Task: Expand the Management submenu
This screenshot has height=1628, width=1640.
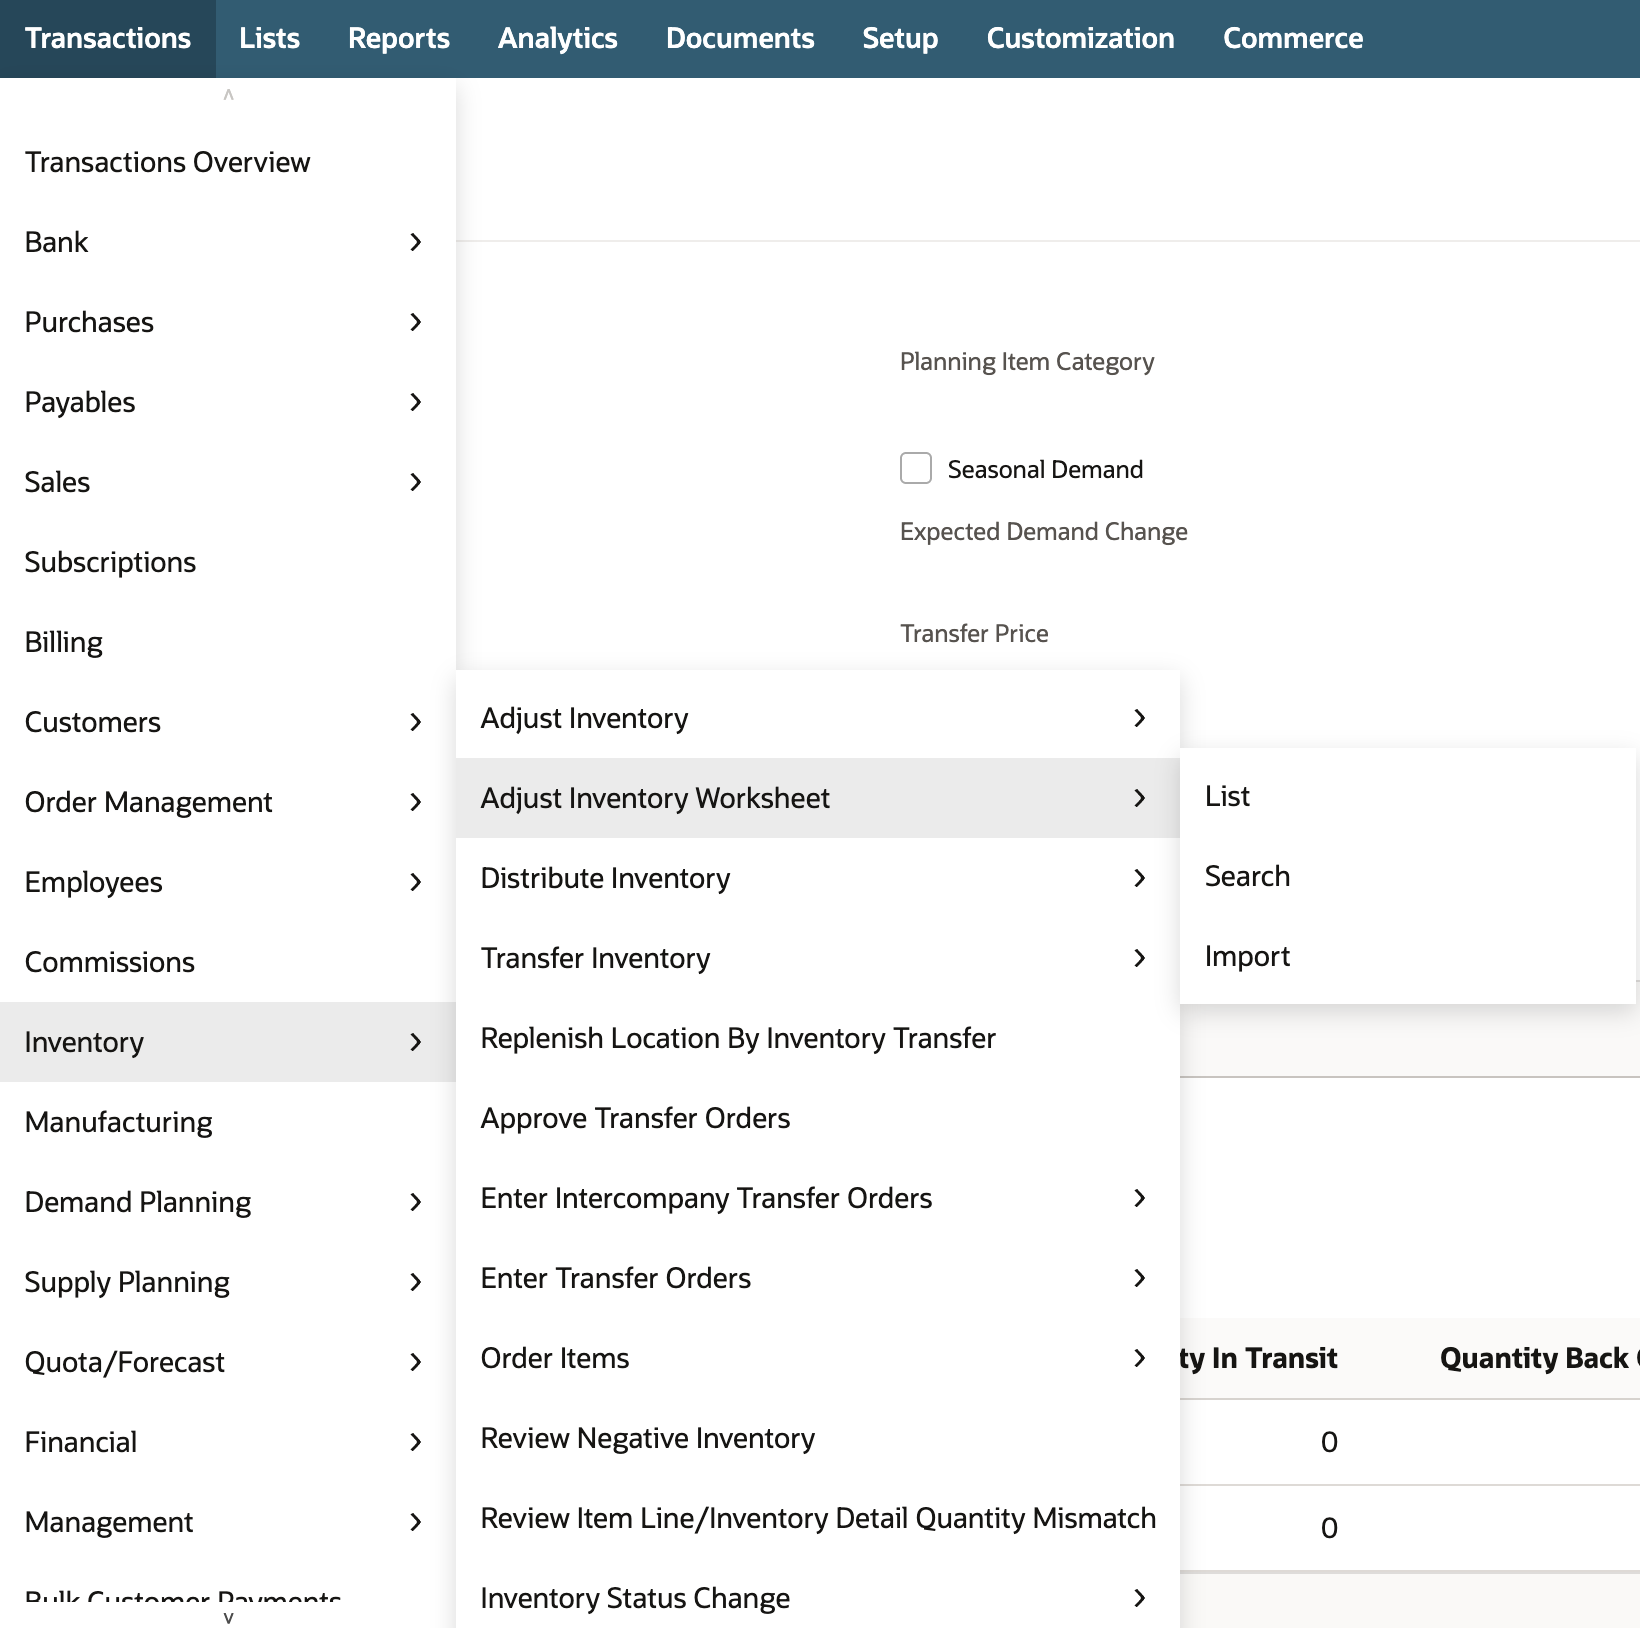Action: tap(228, 1522)
